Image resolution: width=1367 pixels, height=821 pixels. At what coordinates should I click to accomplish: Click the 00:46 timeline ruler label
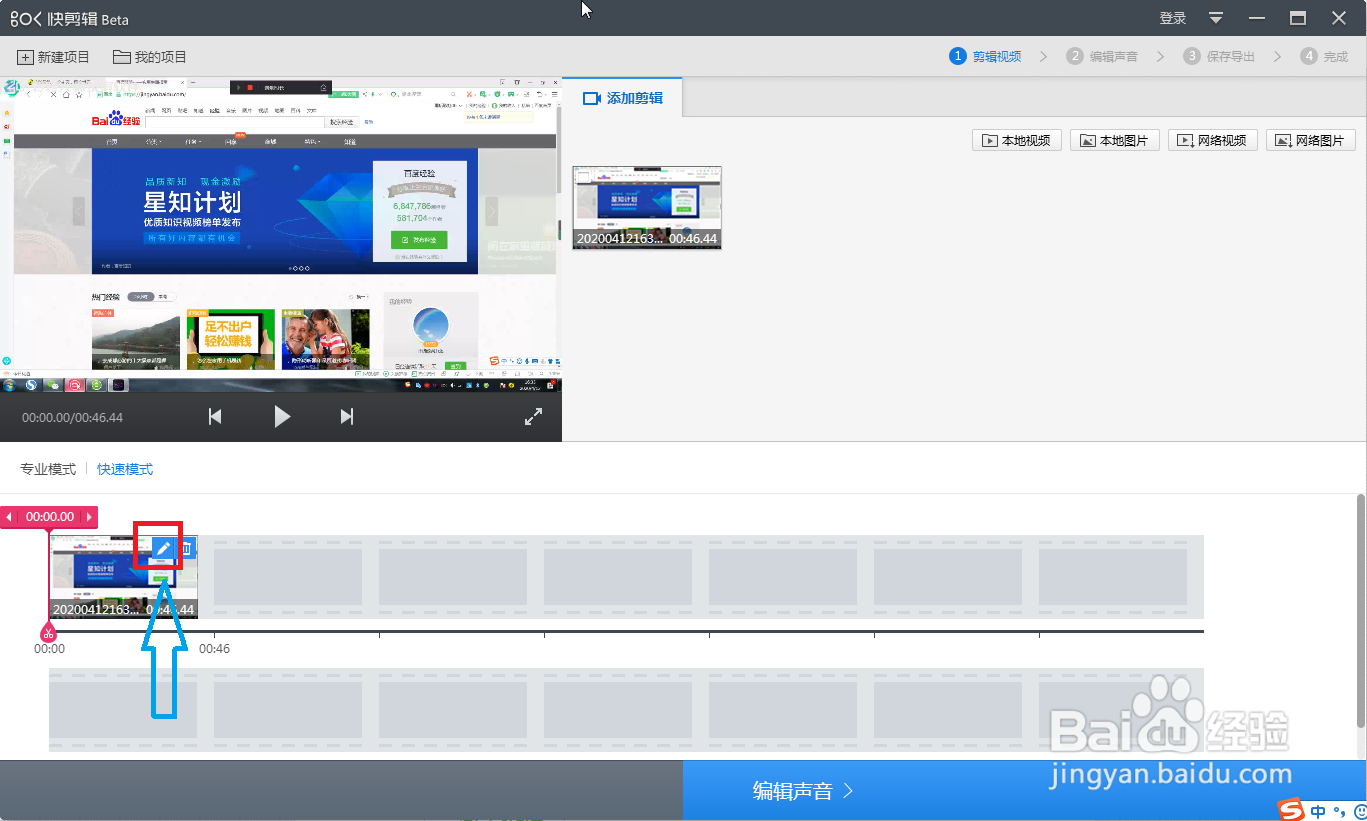[x=214, y=649]
